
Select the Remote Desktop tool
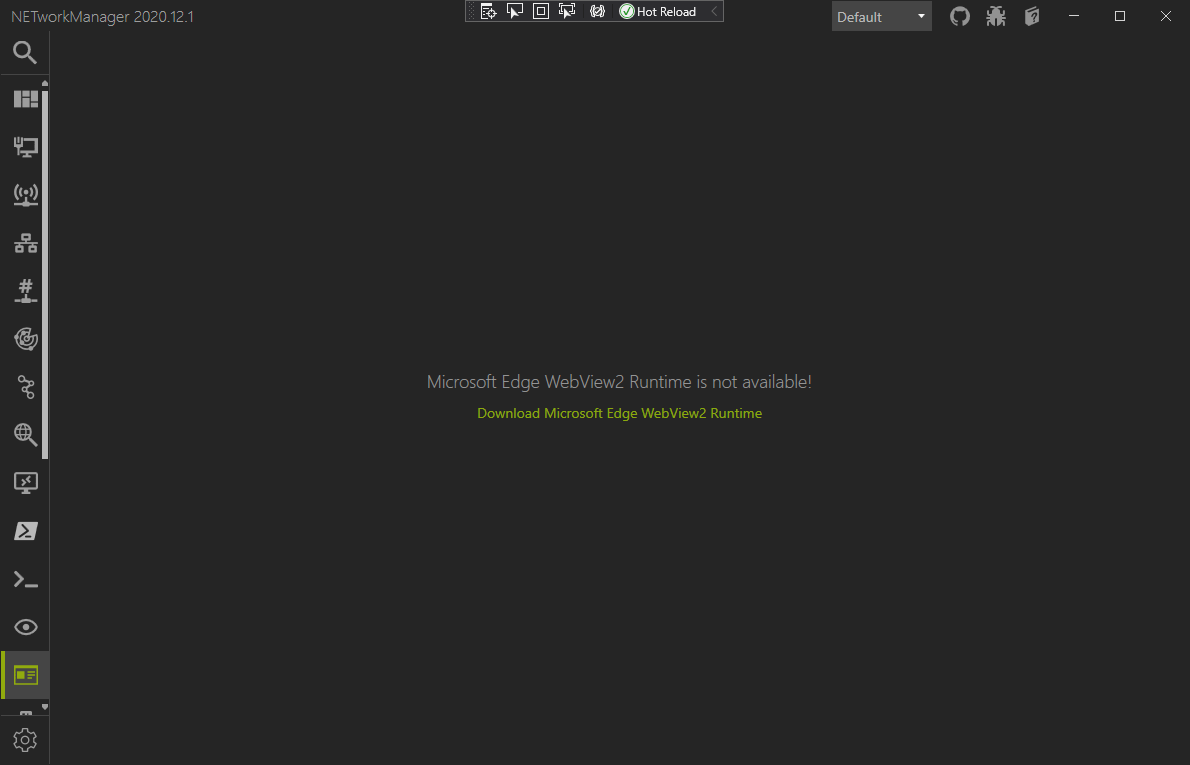[x=25, y=483]
